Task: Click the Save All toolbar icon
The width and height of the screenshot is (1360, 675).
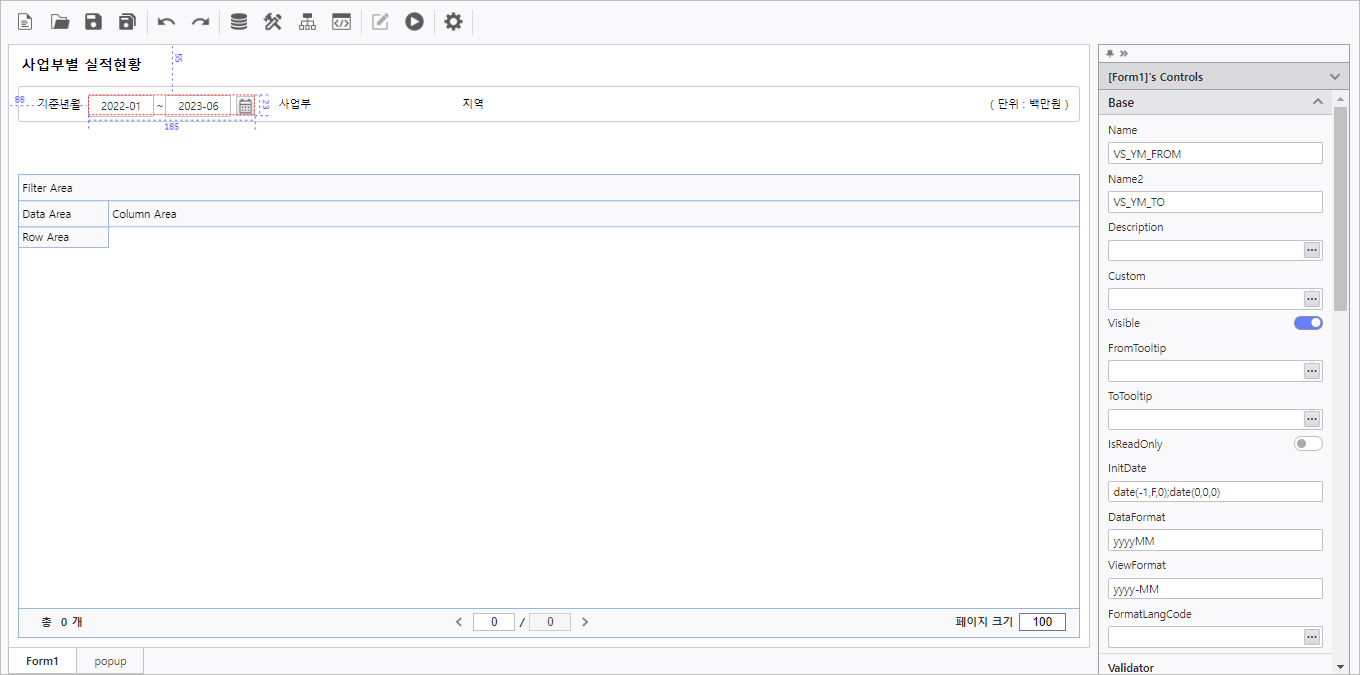Action: pos(127,22)
